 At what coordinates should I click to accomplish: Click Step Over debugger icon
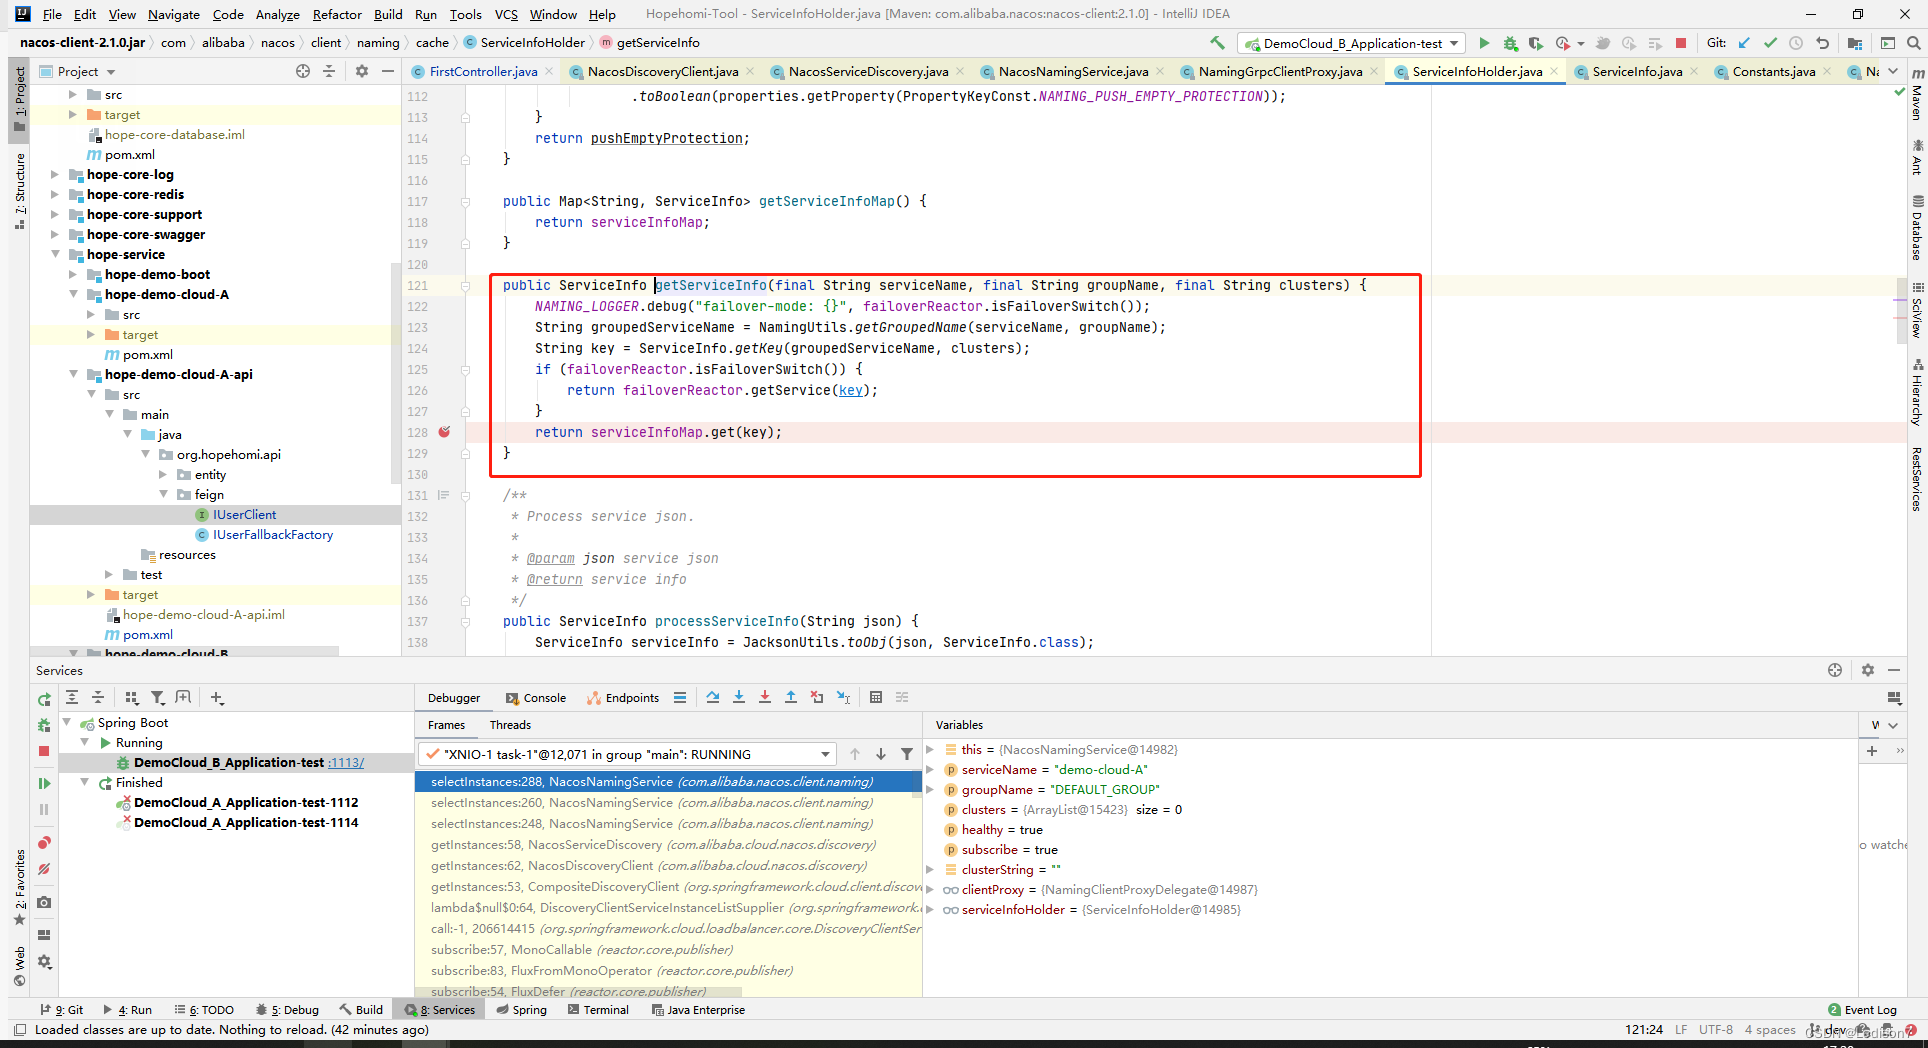[713, 697]
